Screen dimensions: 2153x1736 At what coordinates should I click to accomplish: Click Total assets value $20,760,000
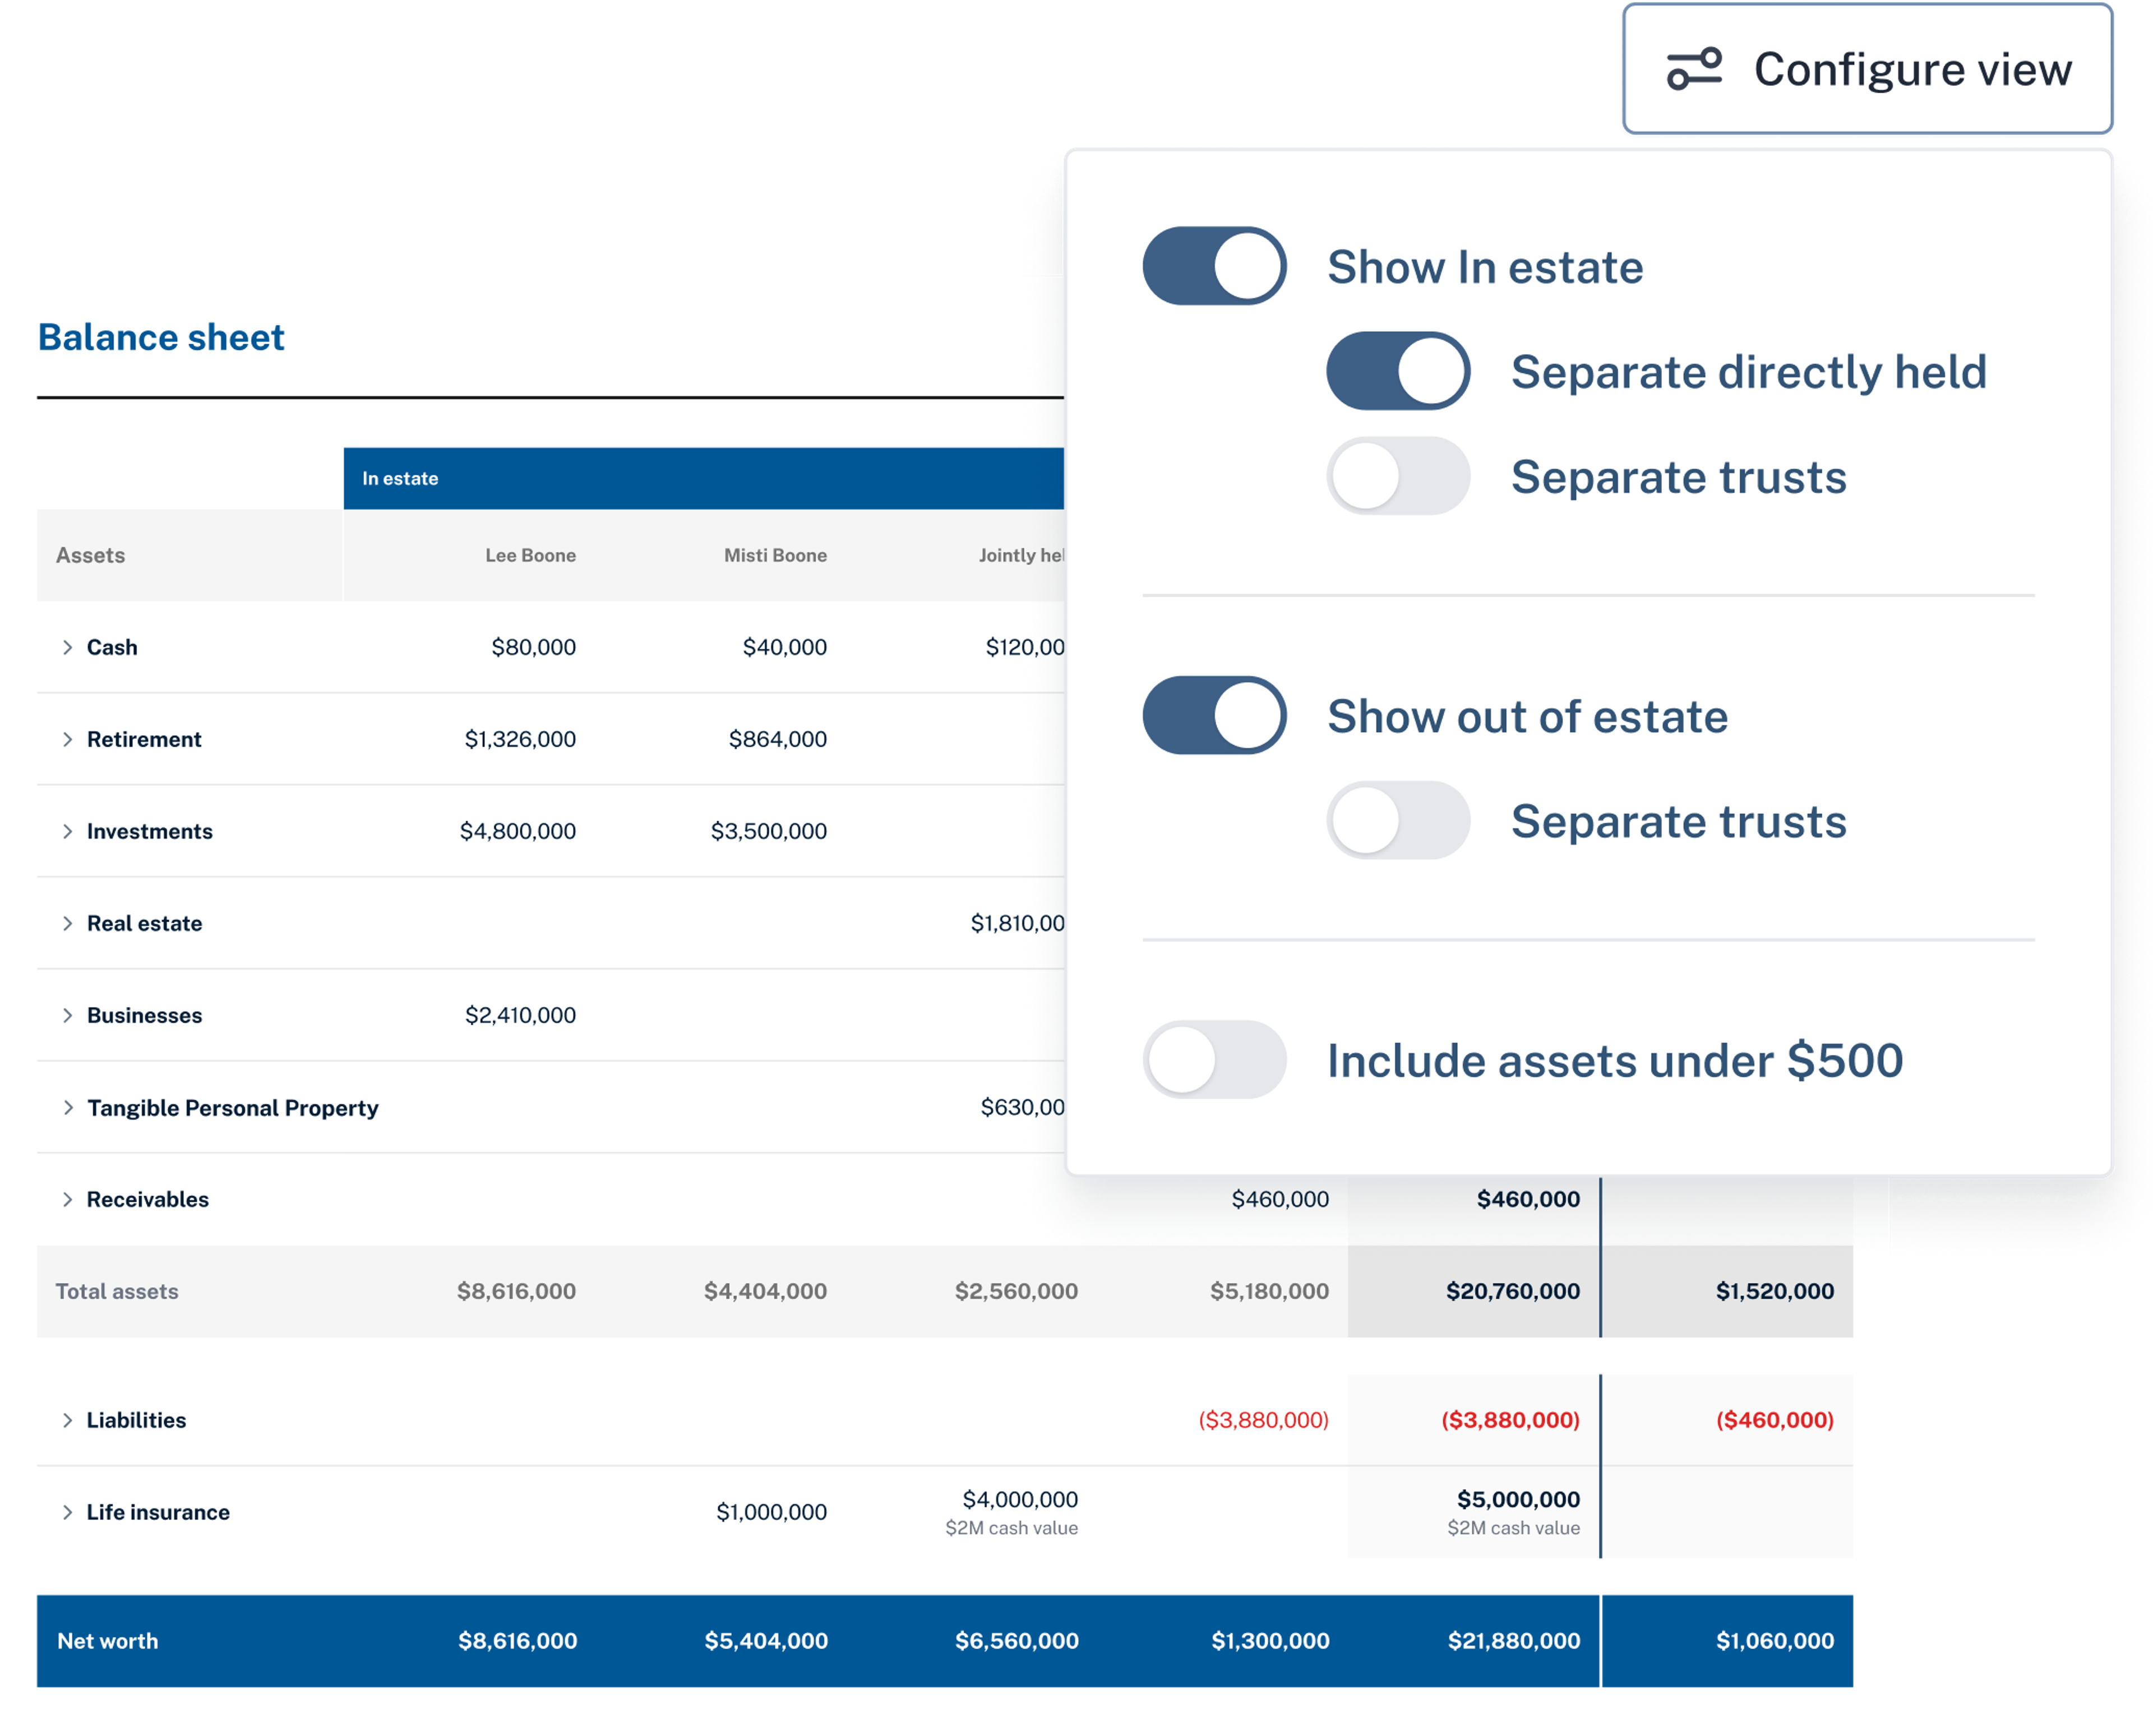[1512, 1291]
